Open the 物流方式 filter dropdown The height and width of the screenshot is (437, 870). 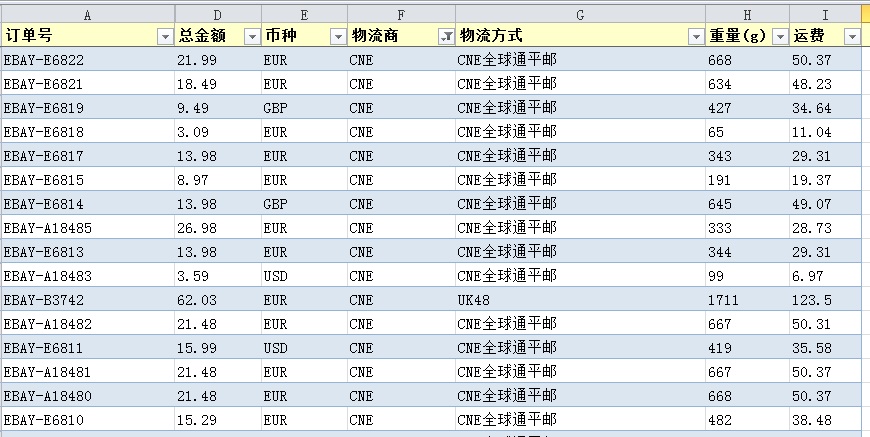(x=695, y=37)
